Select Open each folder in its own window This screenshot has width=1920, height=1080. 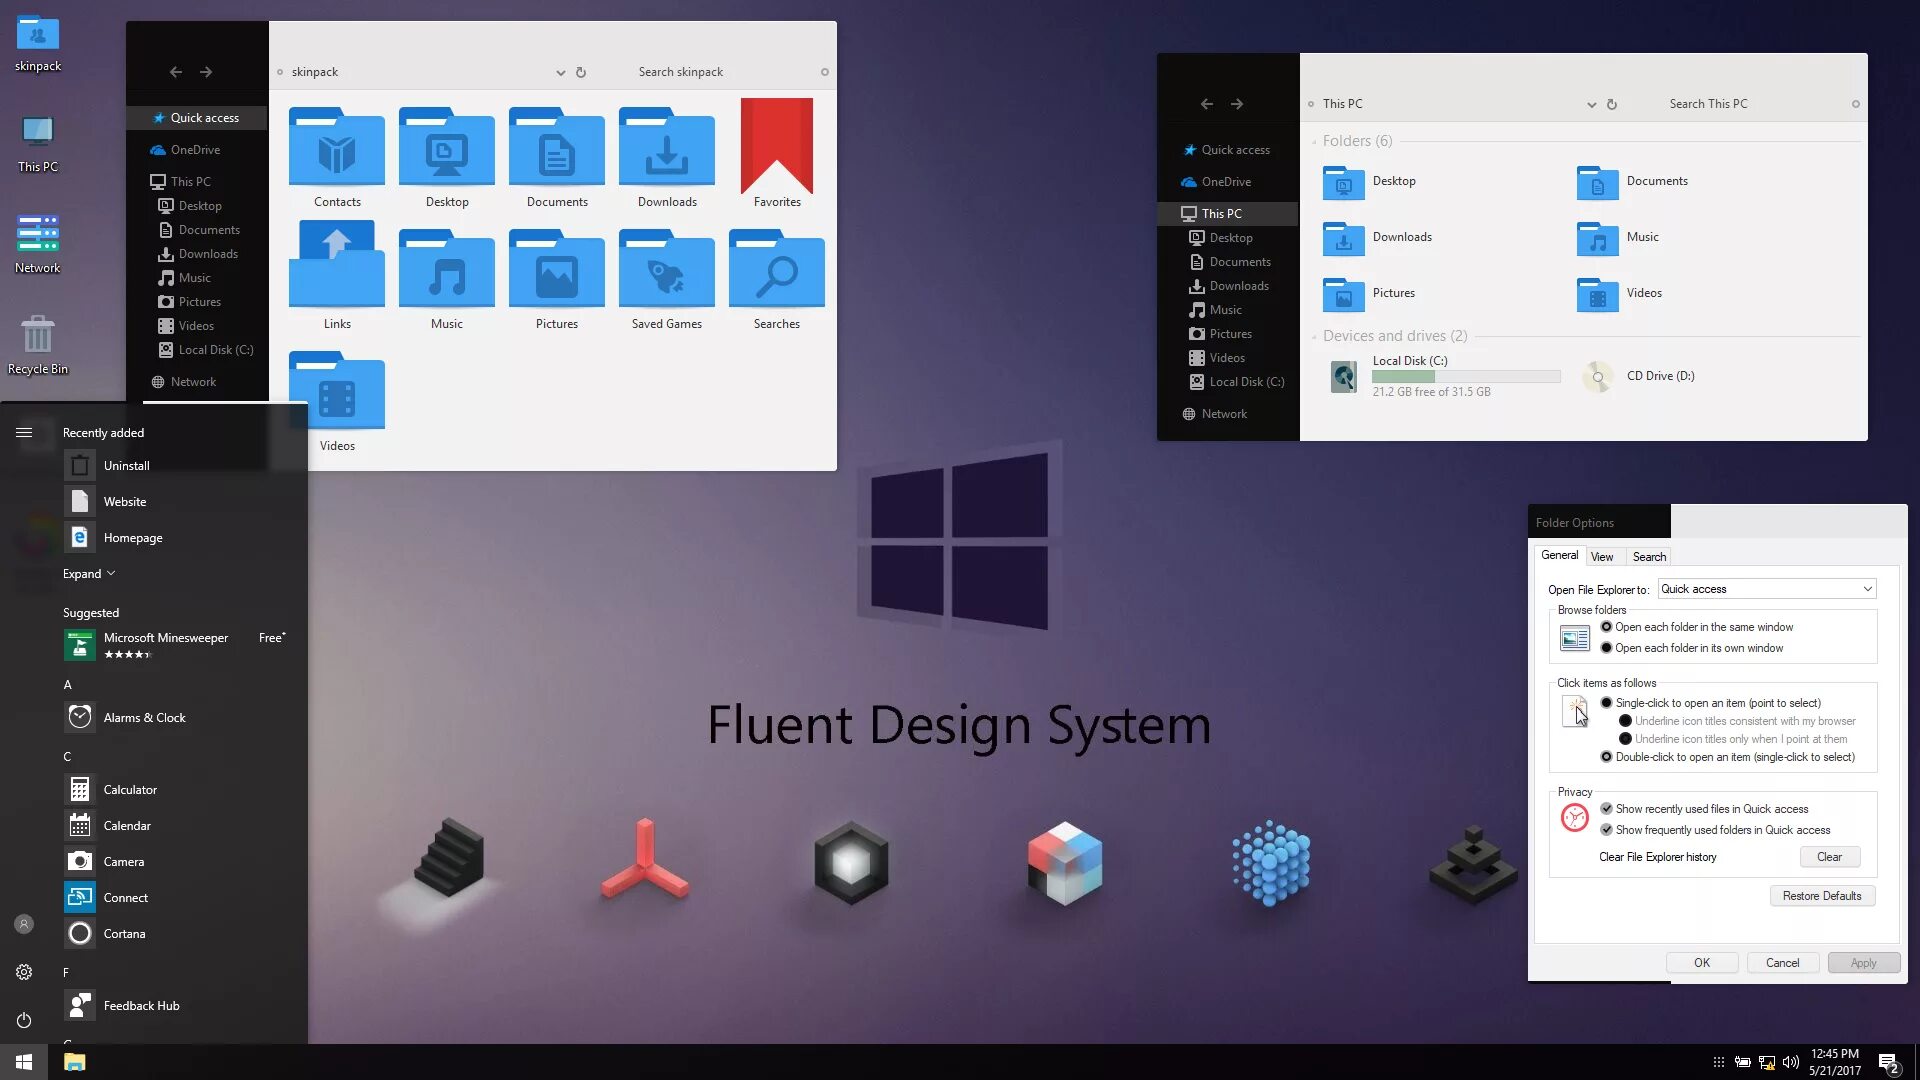[x=1606, y=648]
